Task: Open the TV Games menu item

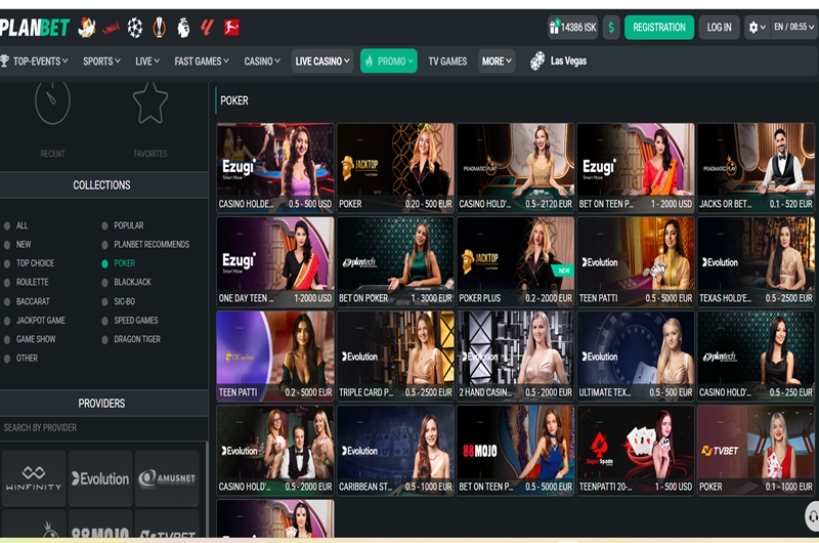Action: coord(448,61)
